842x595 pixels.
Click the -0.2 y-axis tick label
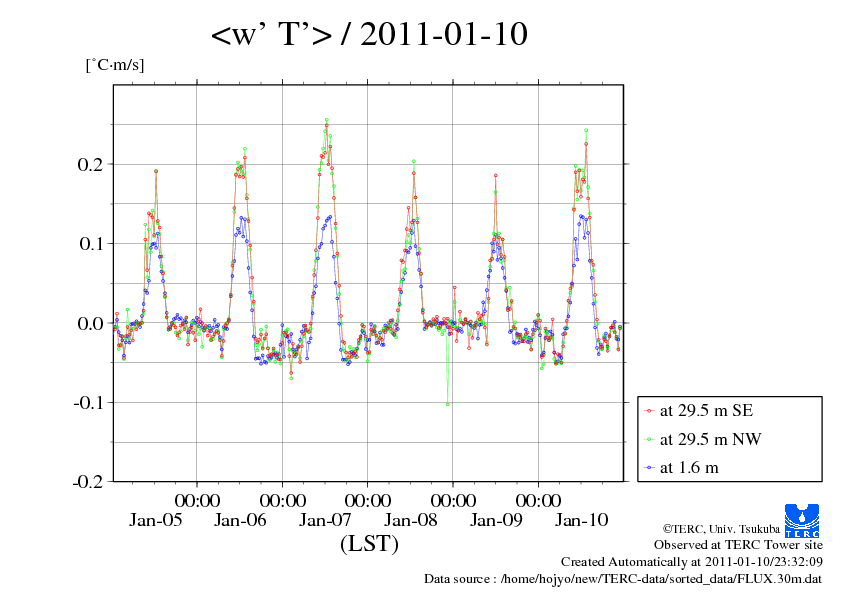[x=88, y=482]
